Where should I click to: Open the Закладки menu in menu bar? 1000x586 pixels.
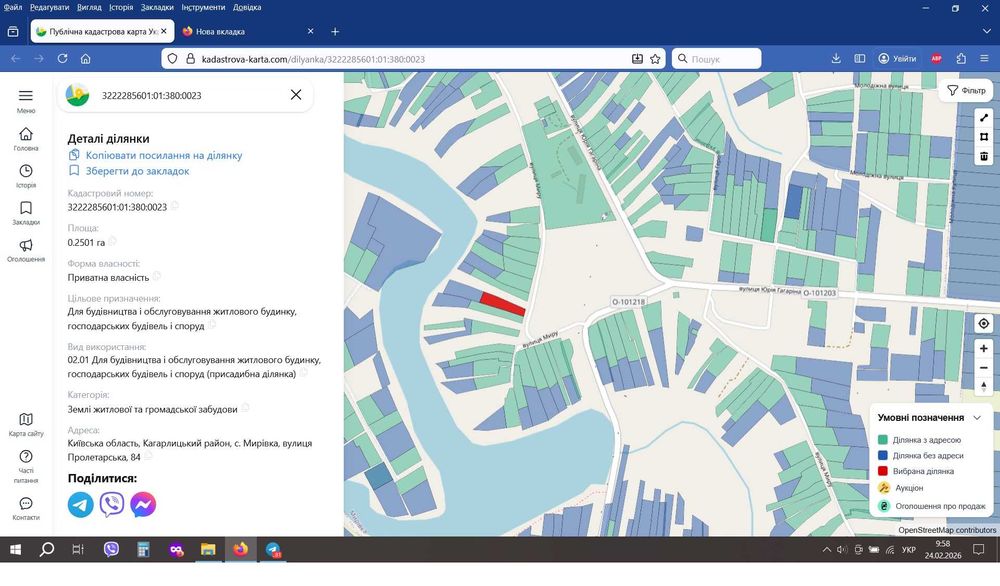click(156, 7)
